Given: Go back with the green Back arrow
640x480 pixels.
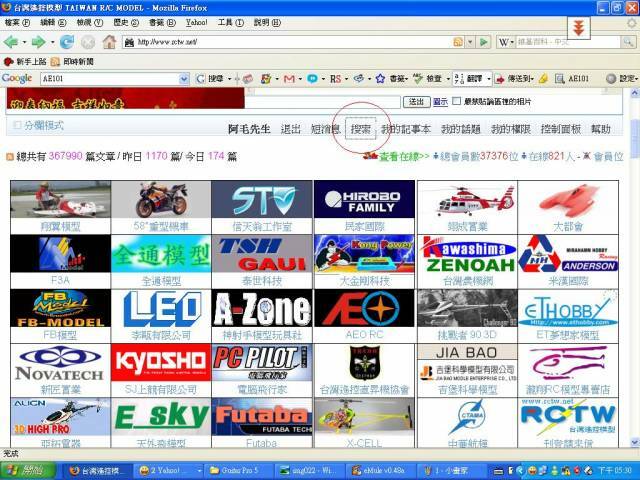Looking at the screenshot, I should [11, 42].
